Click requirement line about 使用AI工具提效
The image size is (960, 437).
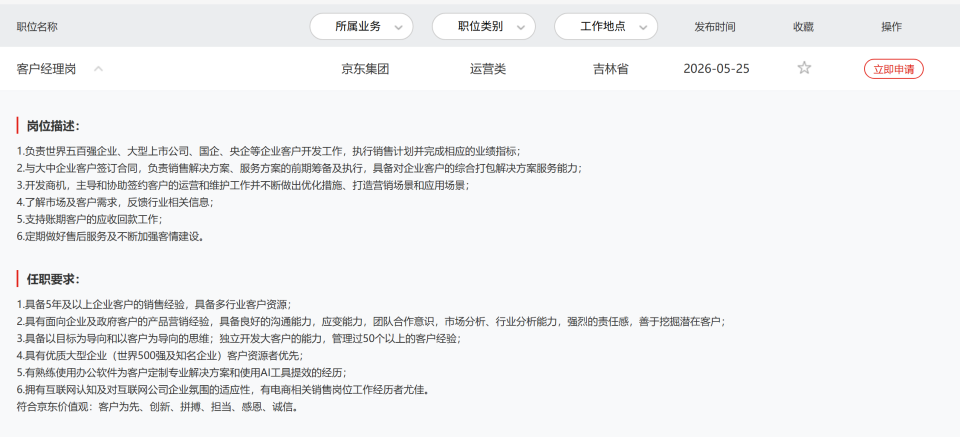tap(181, 372)
